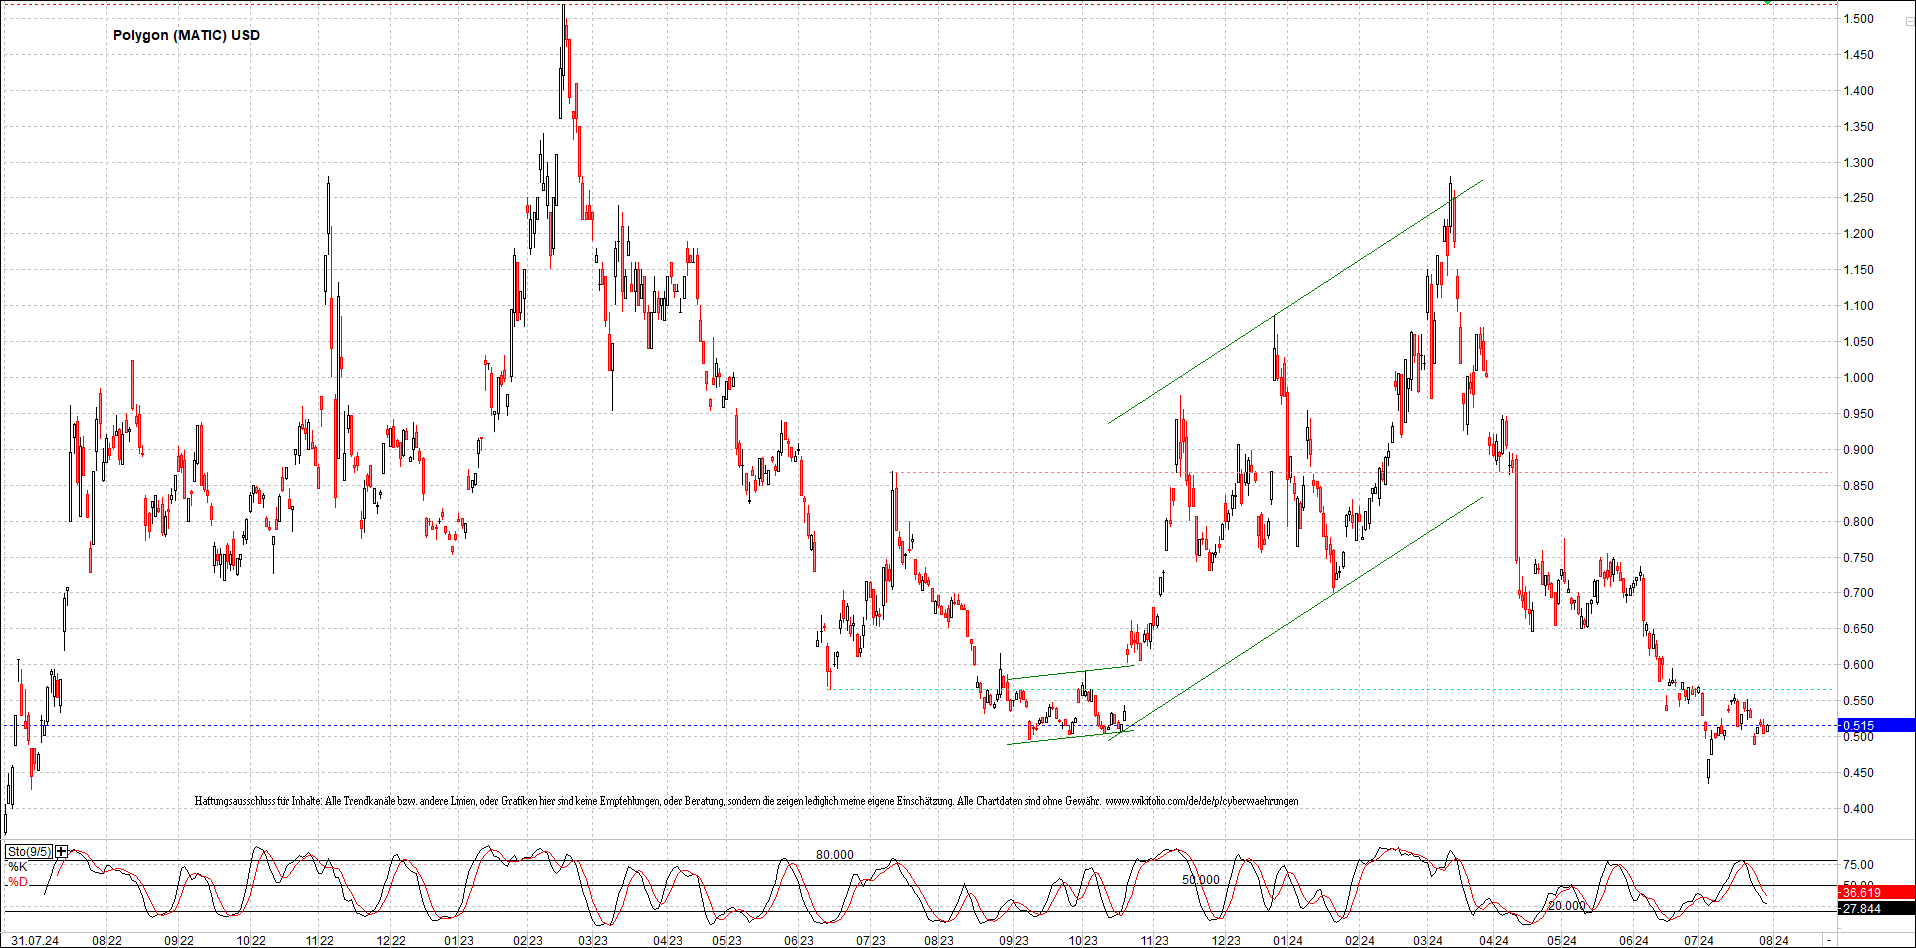Click the minus button at the bottom right of the date axis
The height and width of the screenshot is (948, 1916).
1829,940
